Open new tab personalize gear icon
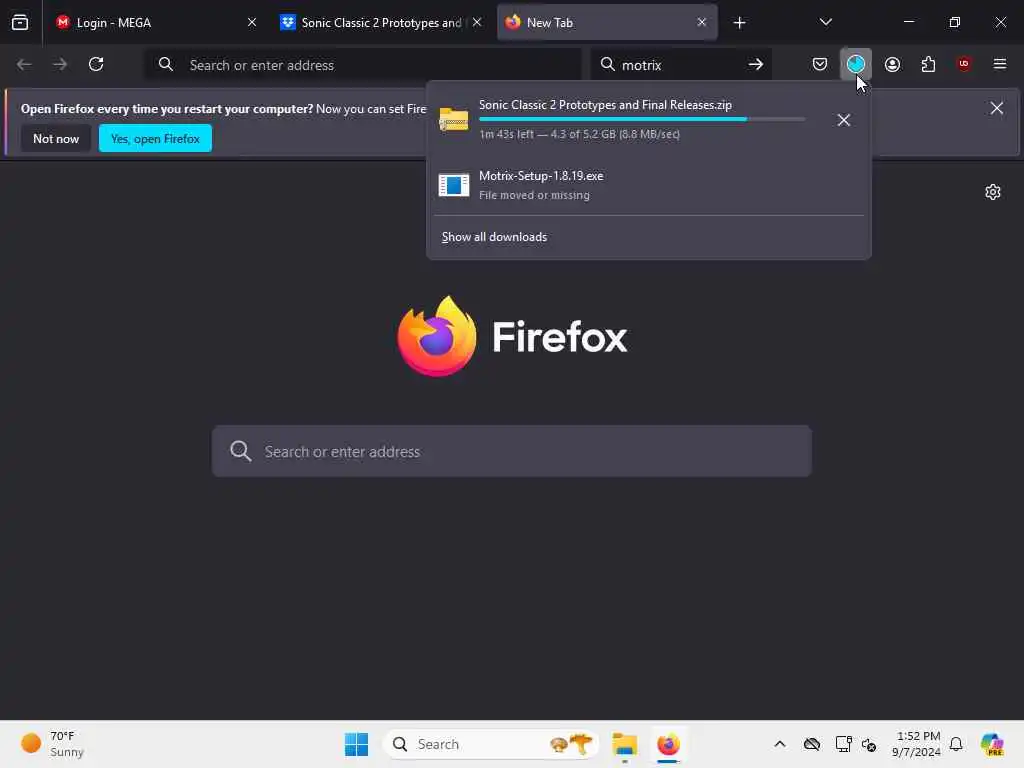The image size is (1024, 768). [x=993, y=192]
